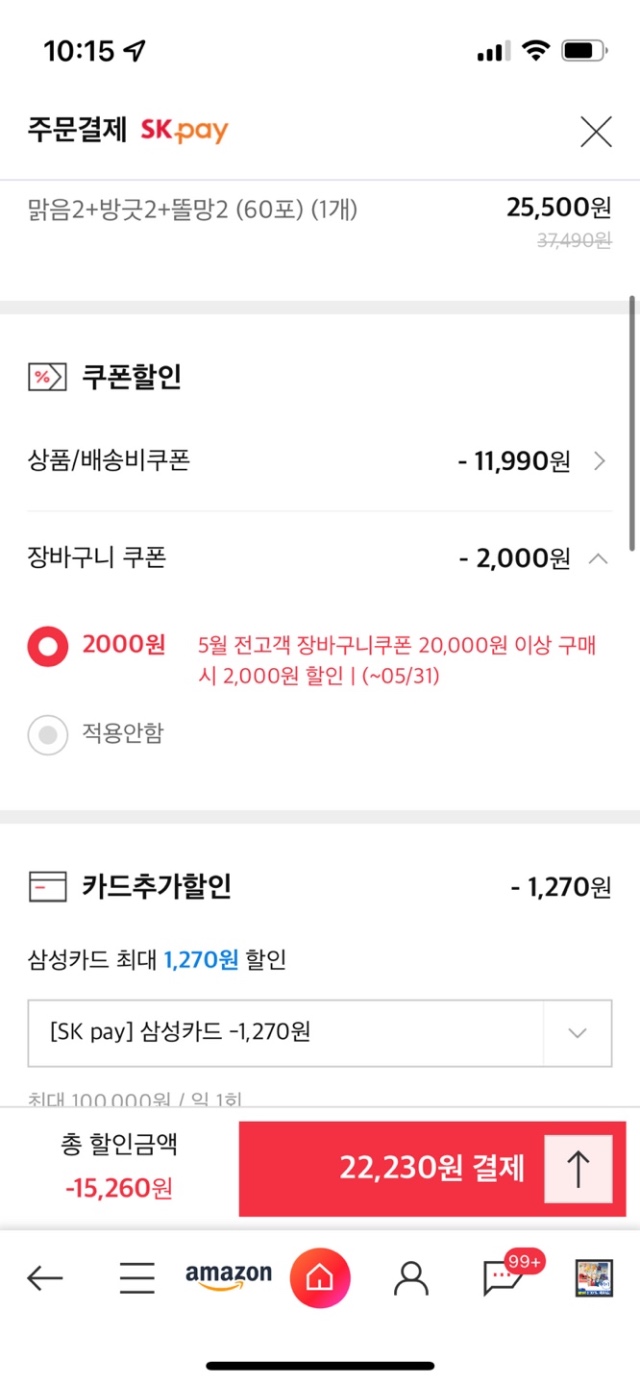Go to home via red house icon
Screen dimensions: 640x1384
click(x=320, y=1277)
